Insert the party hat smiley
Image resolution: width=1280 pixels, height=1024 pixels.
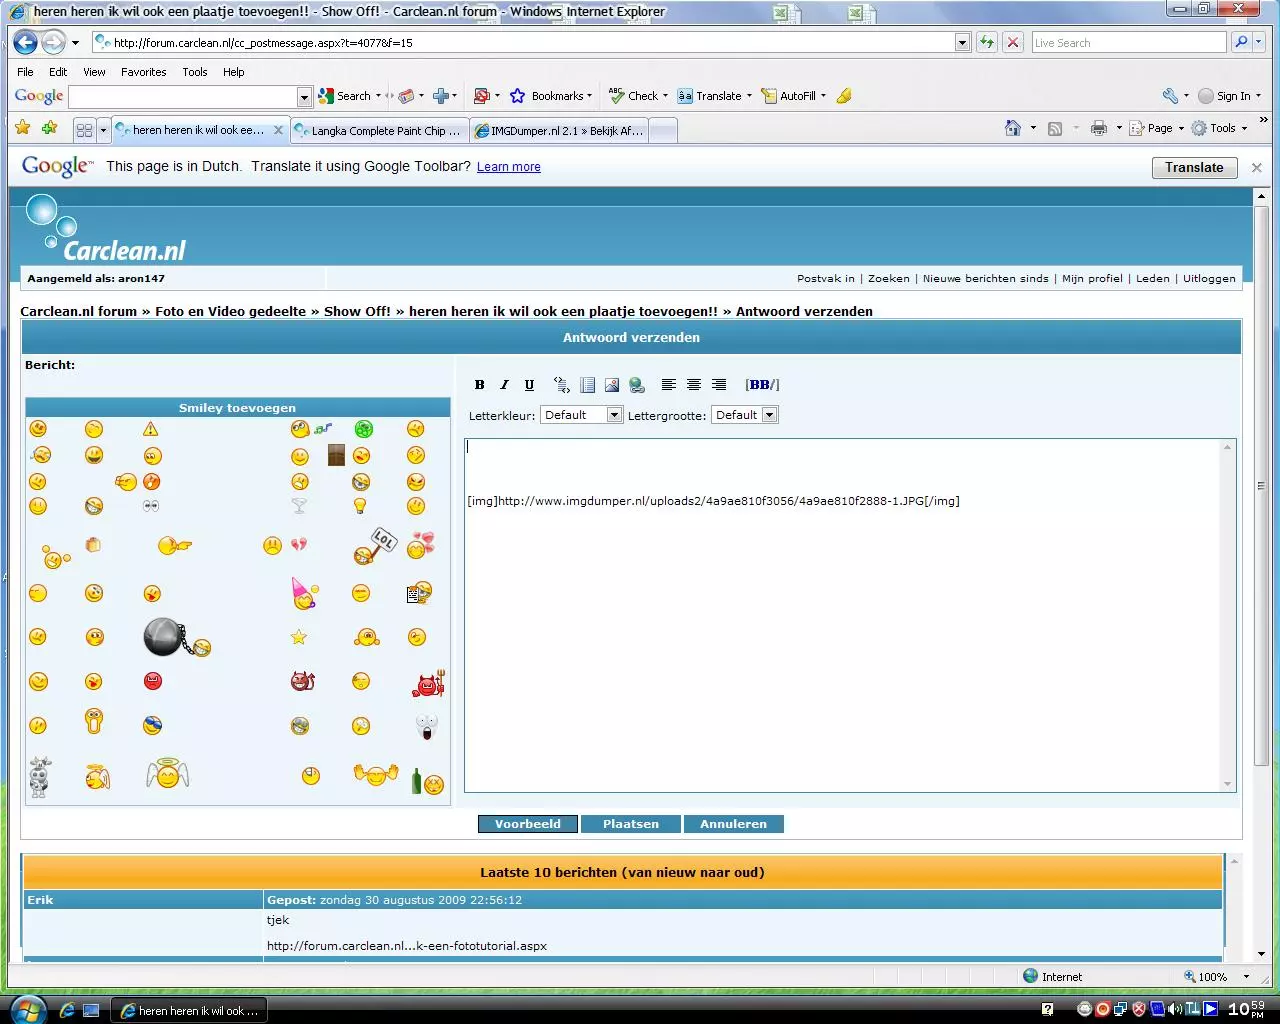[304, 593]
